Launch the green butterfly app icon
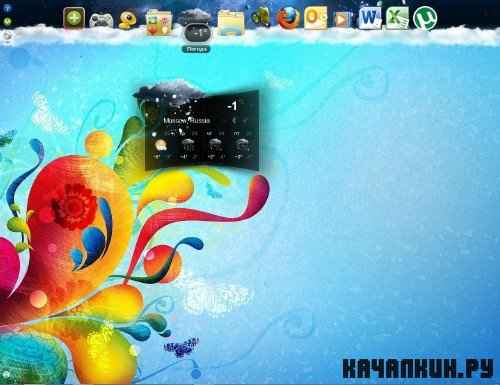This screenshot has height=385, width=500. tap(260, 17)
